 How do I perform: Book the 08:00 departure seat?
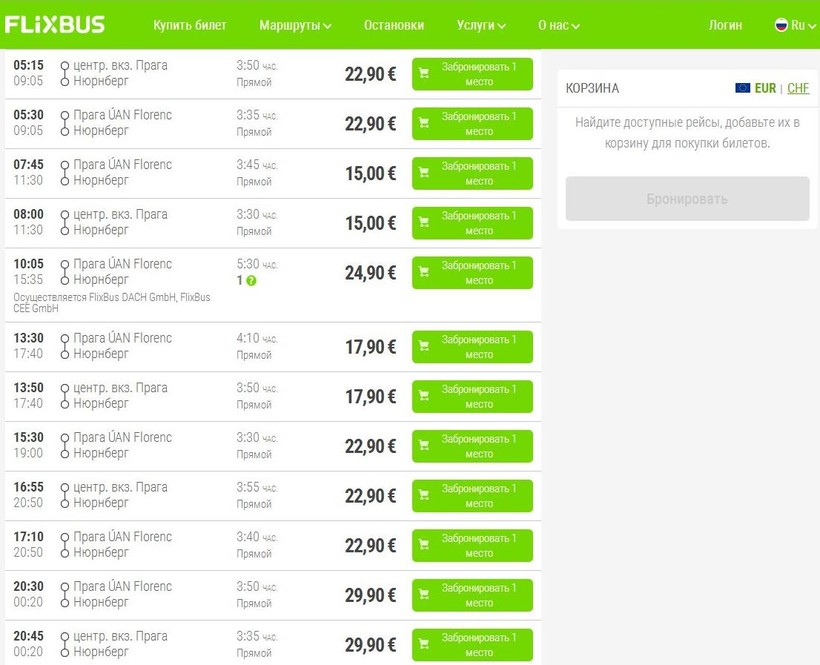[x=472, y=223]
